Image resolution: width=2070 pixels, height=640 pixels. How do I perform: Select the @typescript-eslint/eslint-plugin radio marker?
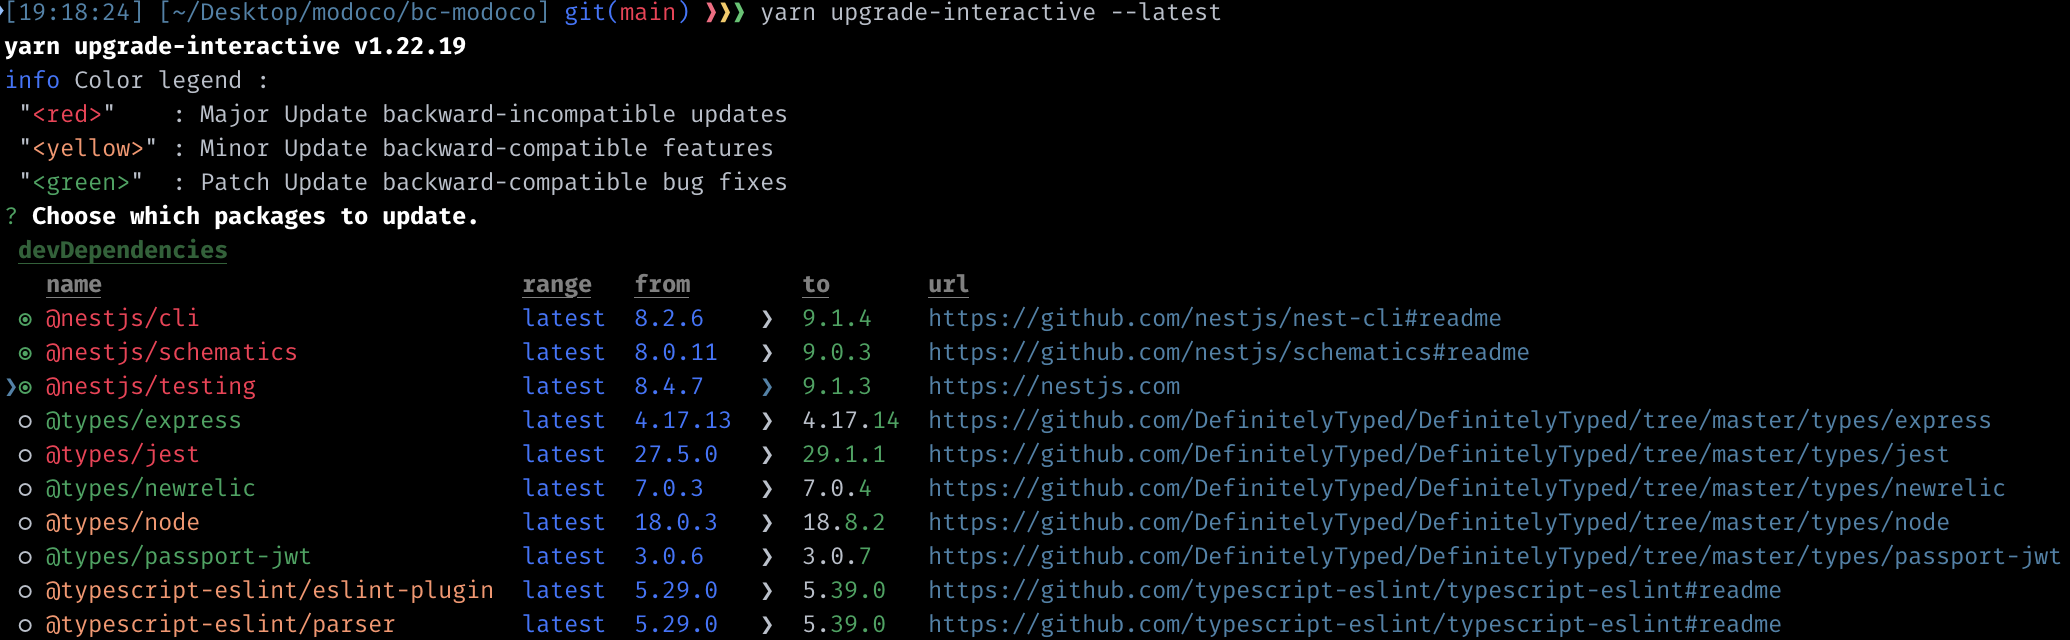(x=25, y=591)
